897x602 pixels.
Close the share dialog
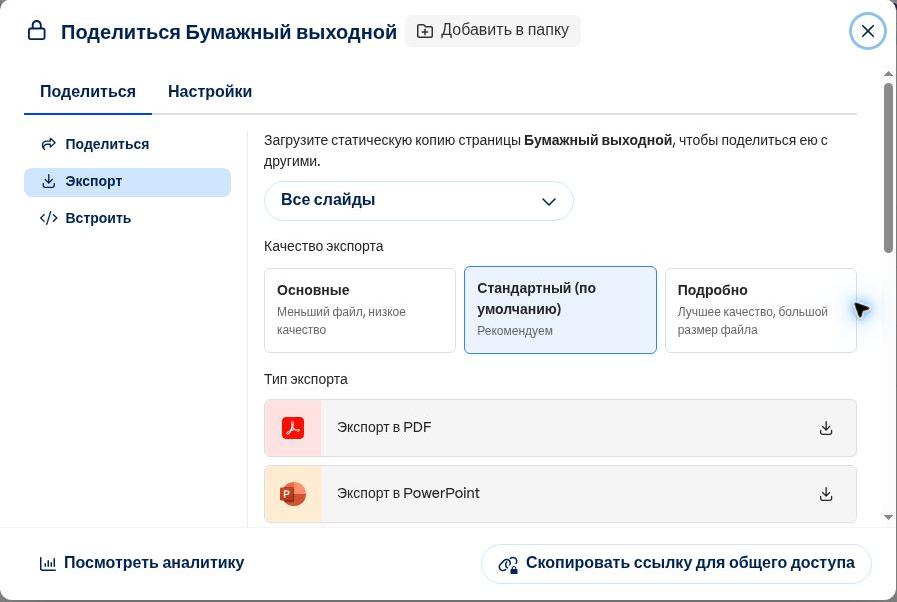click(x=867, y=31)
